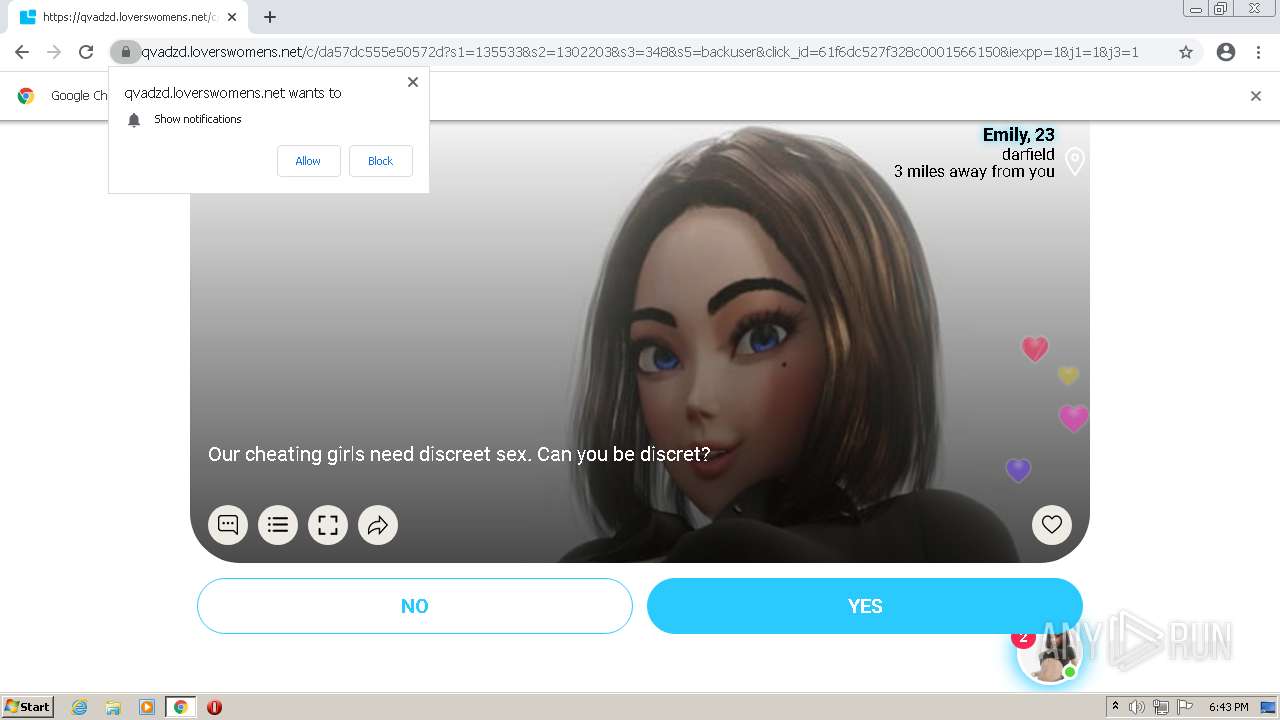The width and height of the screenshot is (1280, 720).
Task: Dismiss the Google Chrome infobar
Action: pyautogui.click(x=1256, y=96)
